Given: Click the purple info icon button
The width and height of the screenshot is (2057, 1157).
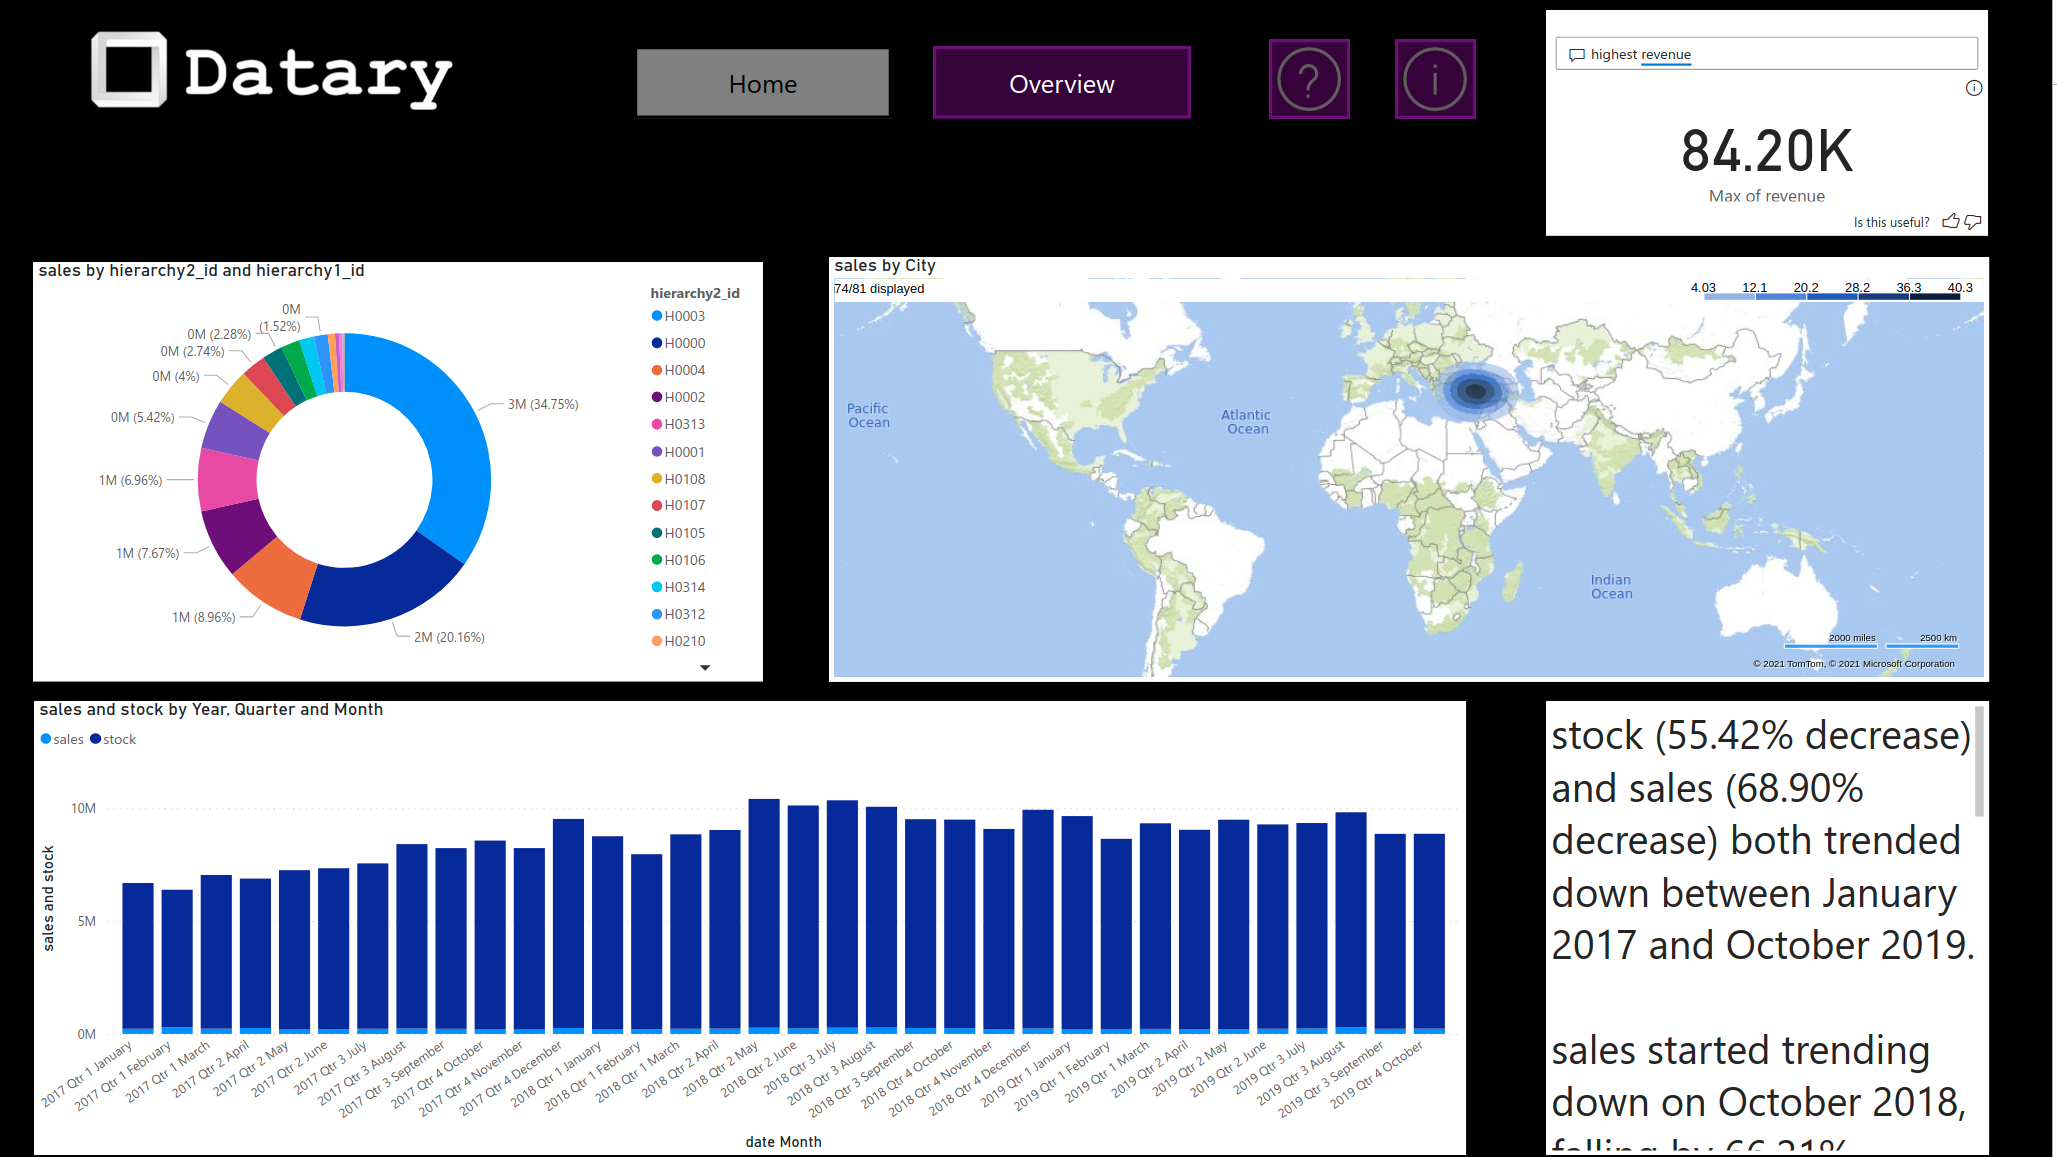Looking at the screenshot, I should pyautogui.click(x=1434, y=79).
